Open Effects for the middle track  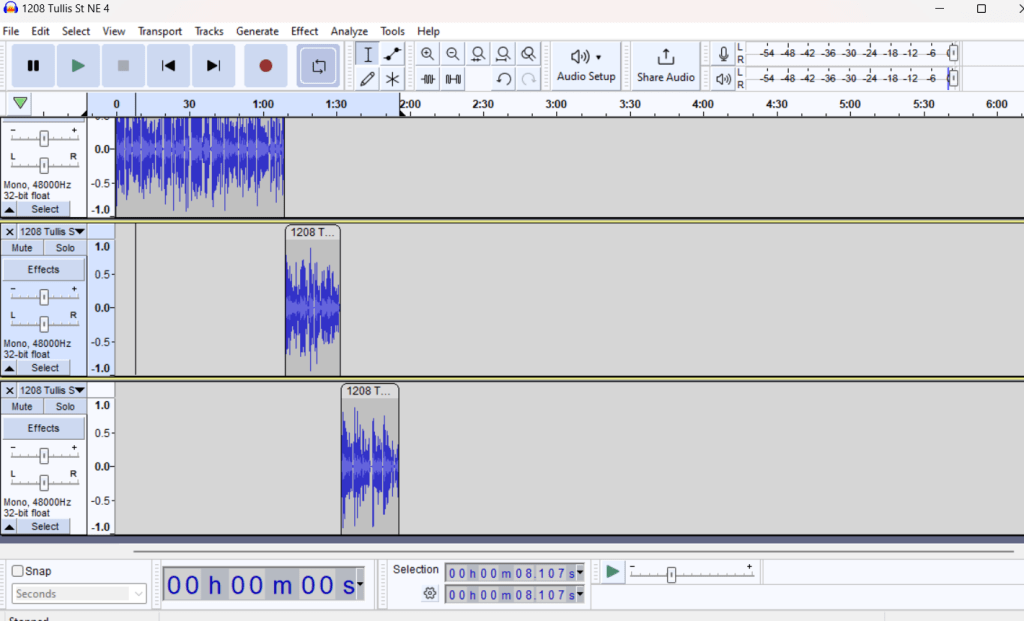[x=43, y=270]
